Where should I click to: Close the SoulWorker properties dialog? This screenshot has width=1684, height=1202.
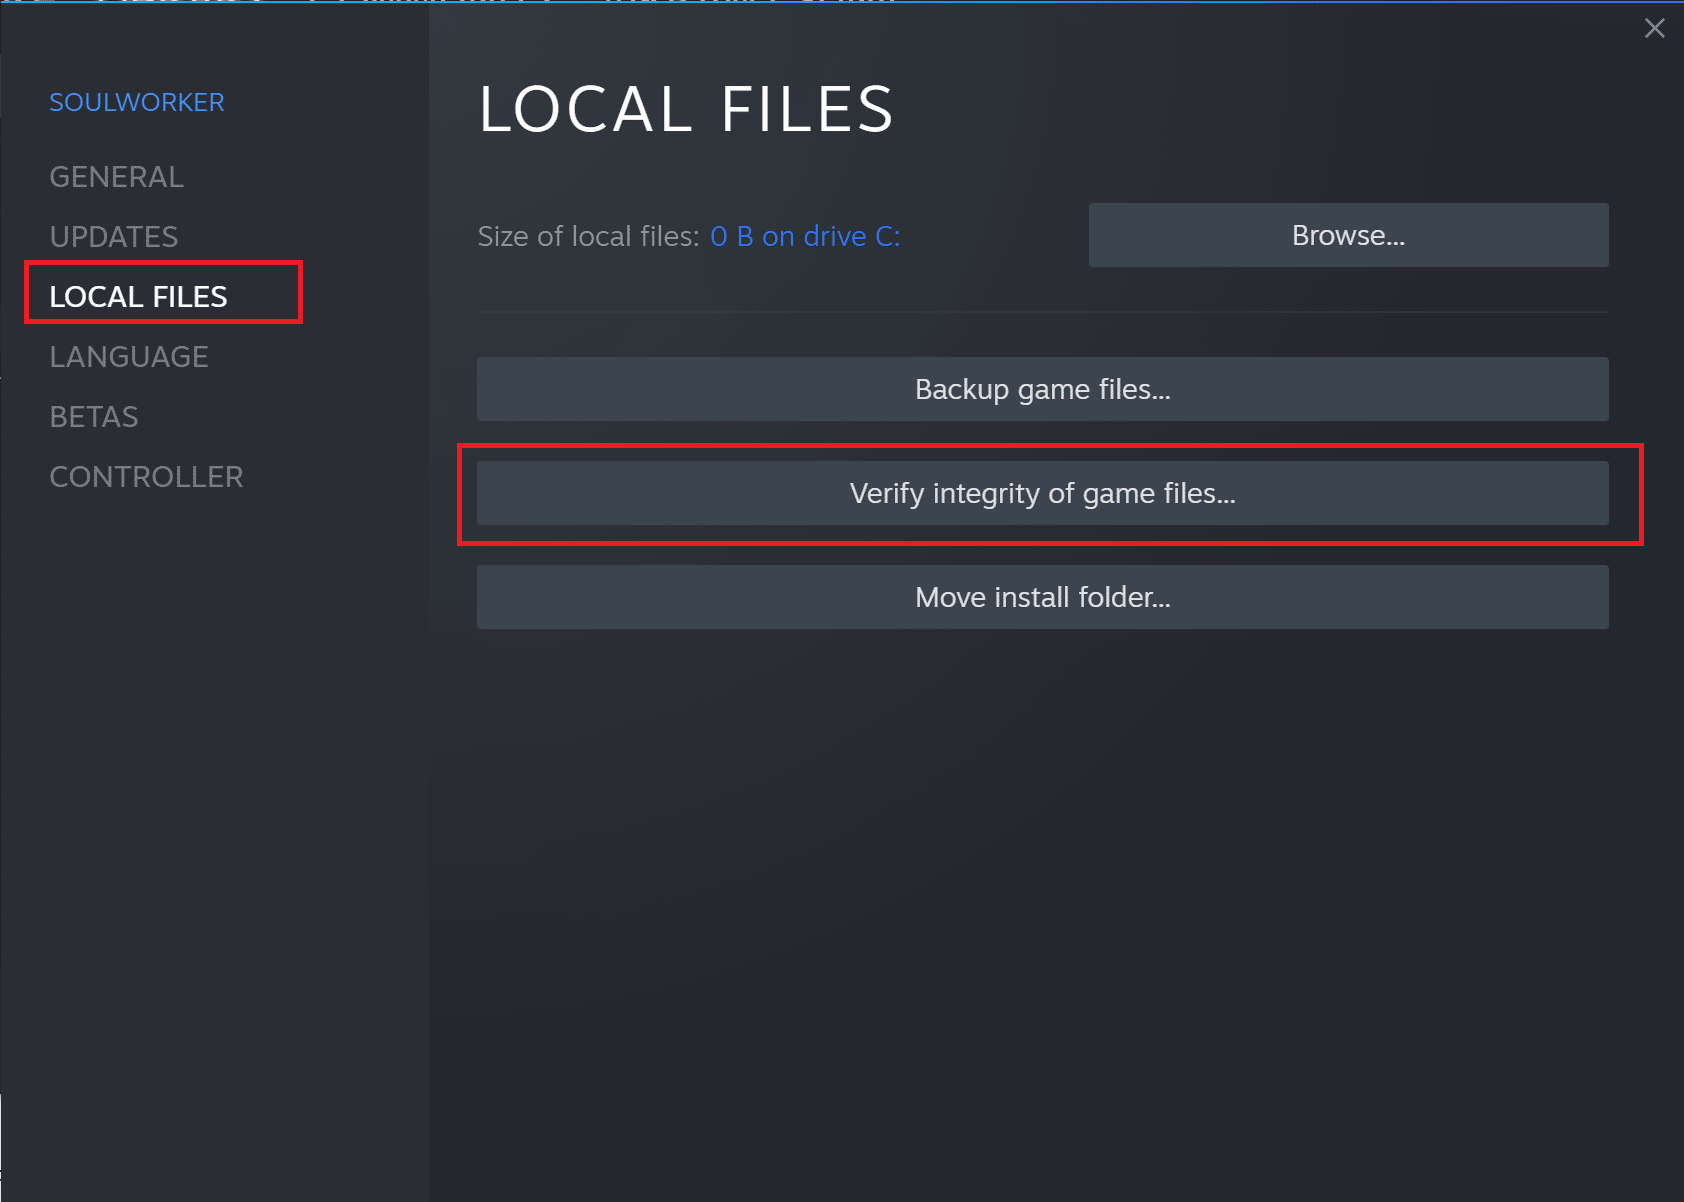click(1654, 28)
